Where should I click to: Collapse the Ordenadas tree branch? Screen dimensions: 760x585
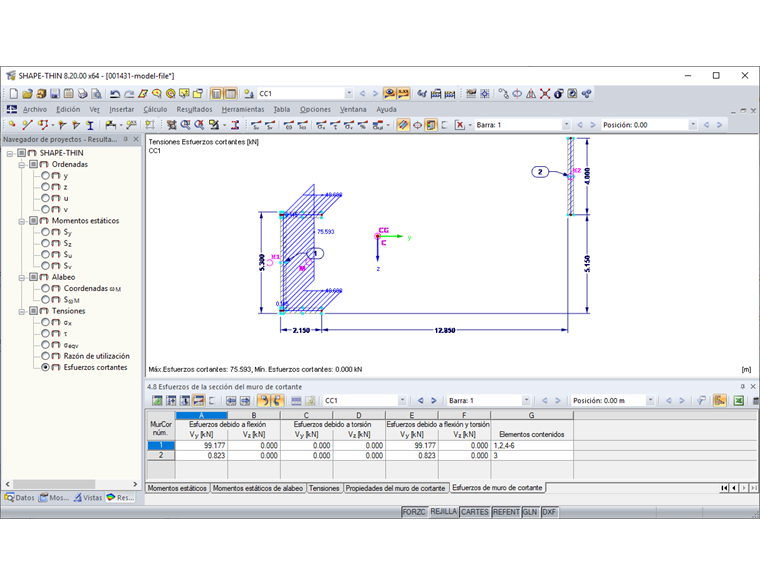(22, 164)
